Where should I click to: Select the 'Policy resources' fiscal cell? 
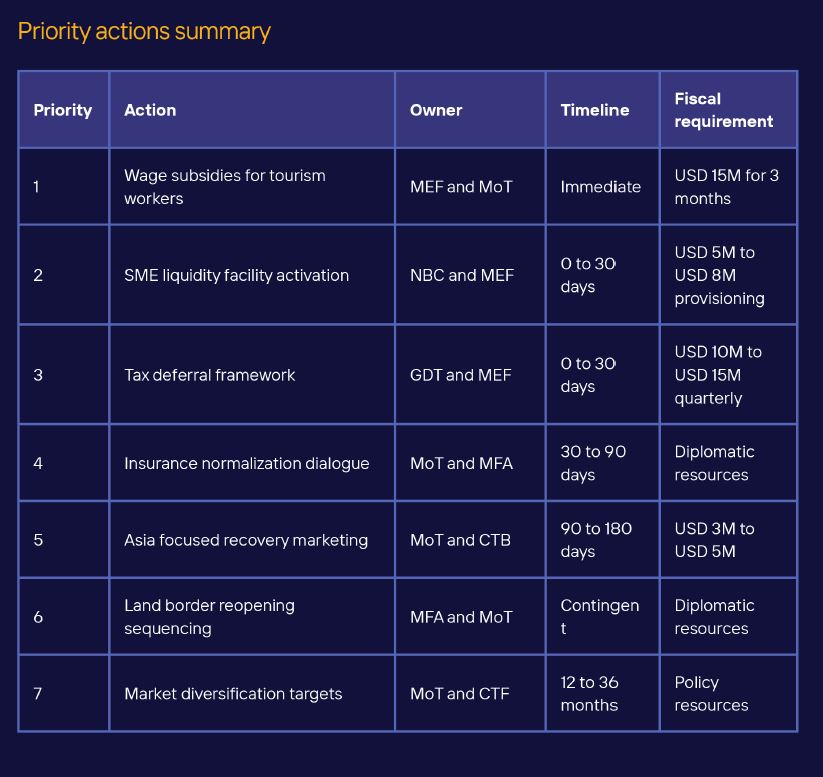711,694
